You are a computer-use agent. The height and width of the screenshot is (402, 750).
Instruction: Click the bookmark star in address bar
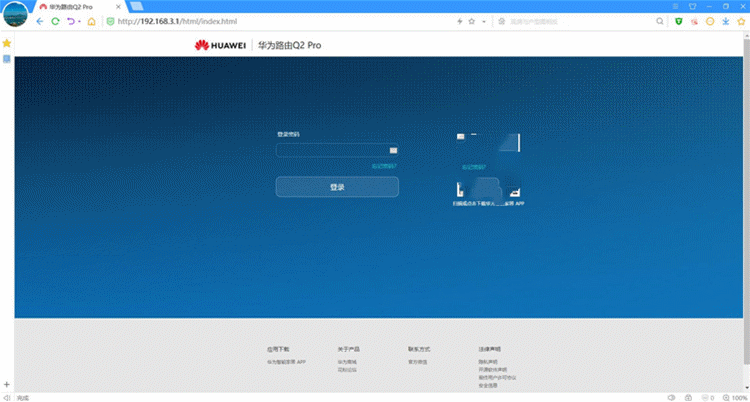click(x=473, y=21)
